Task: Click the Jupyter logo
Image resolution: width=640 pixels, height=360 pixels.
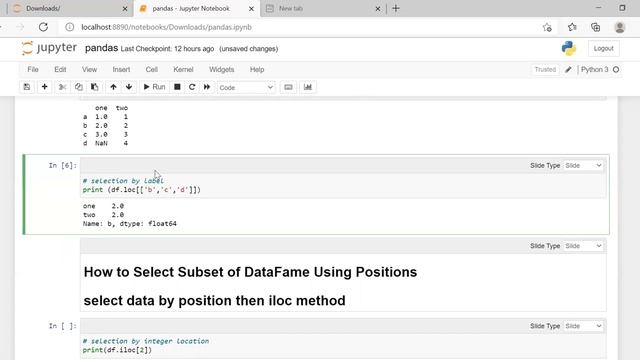Action: click(49, 48)
